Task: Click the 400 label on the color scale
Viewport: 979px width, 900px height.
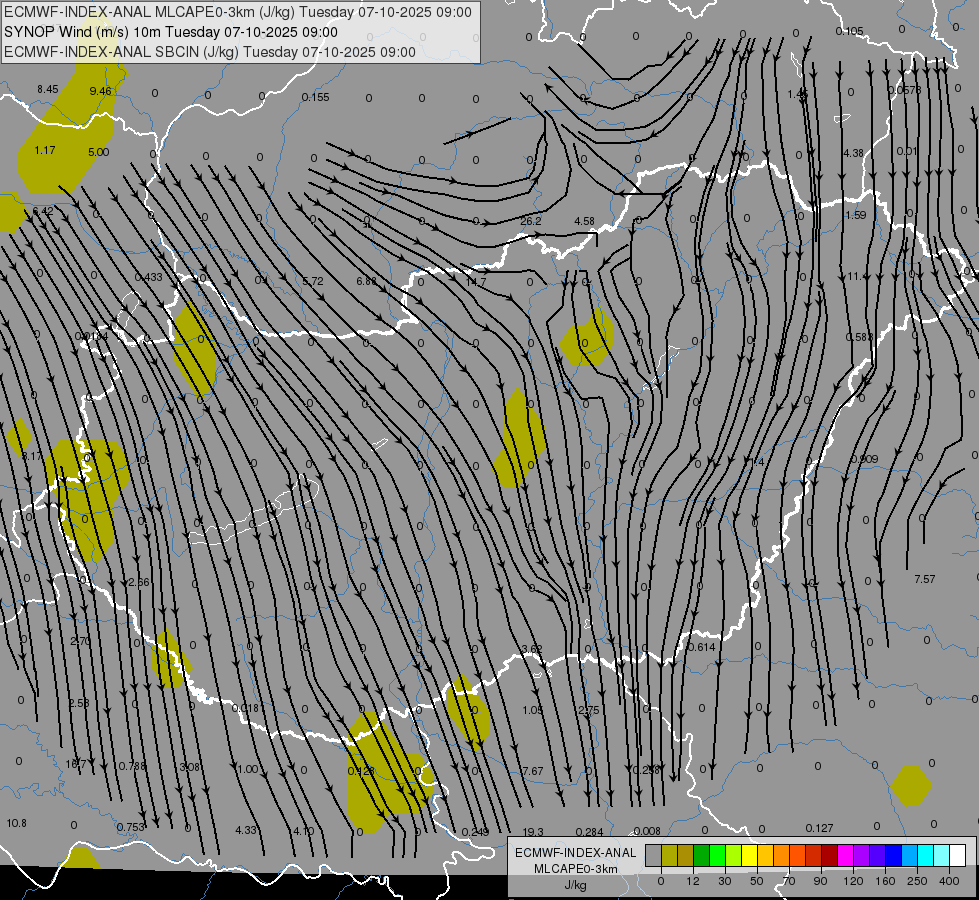Action: coord(957,880)
